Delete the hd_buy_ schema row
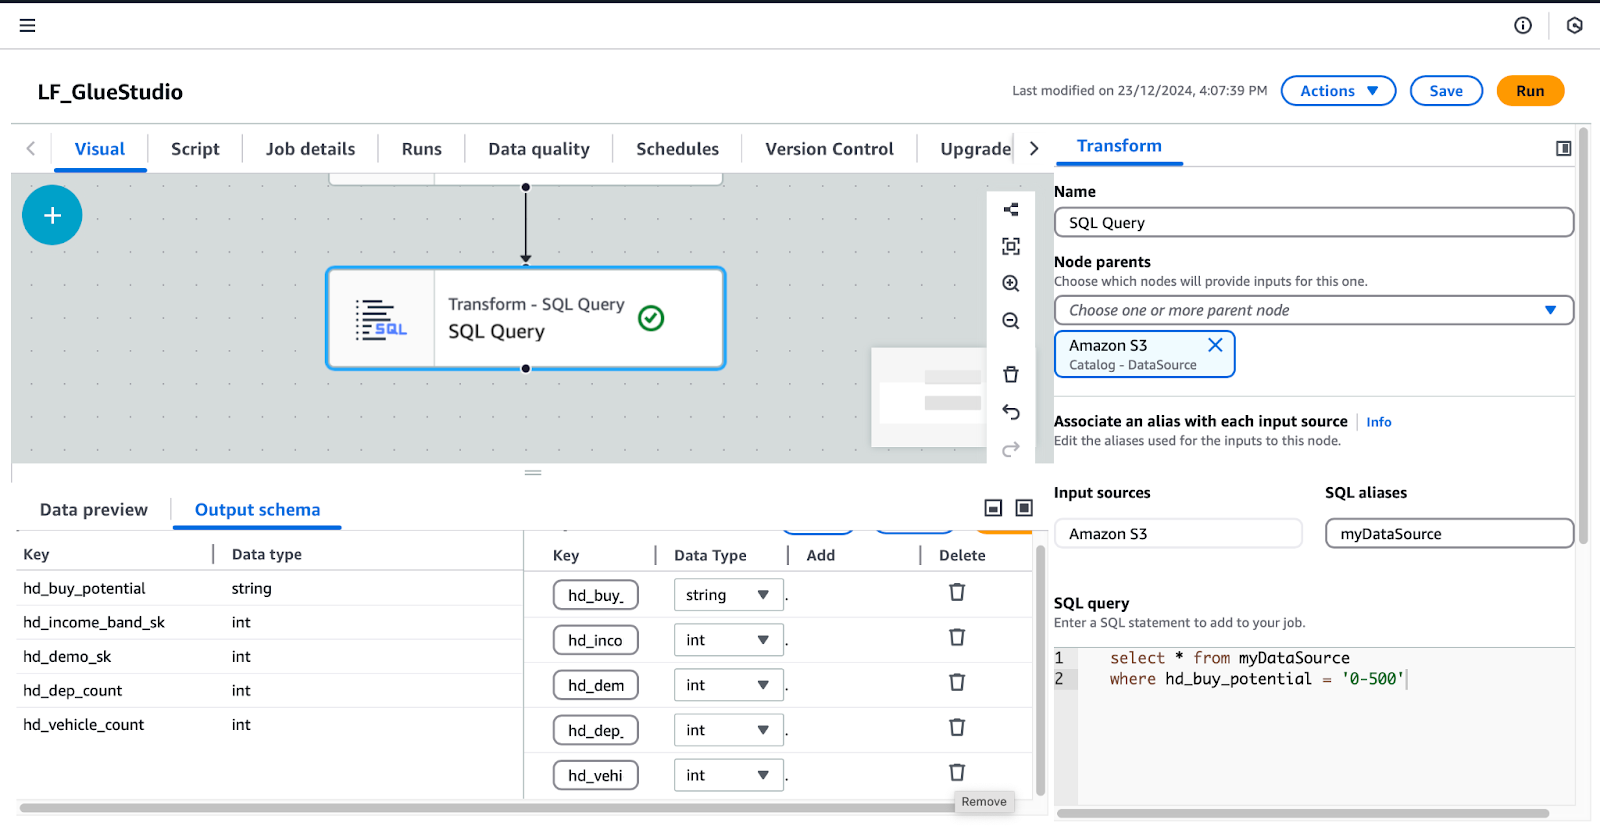This screenshot has height=830, width=1600. tap(957, 592)
